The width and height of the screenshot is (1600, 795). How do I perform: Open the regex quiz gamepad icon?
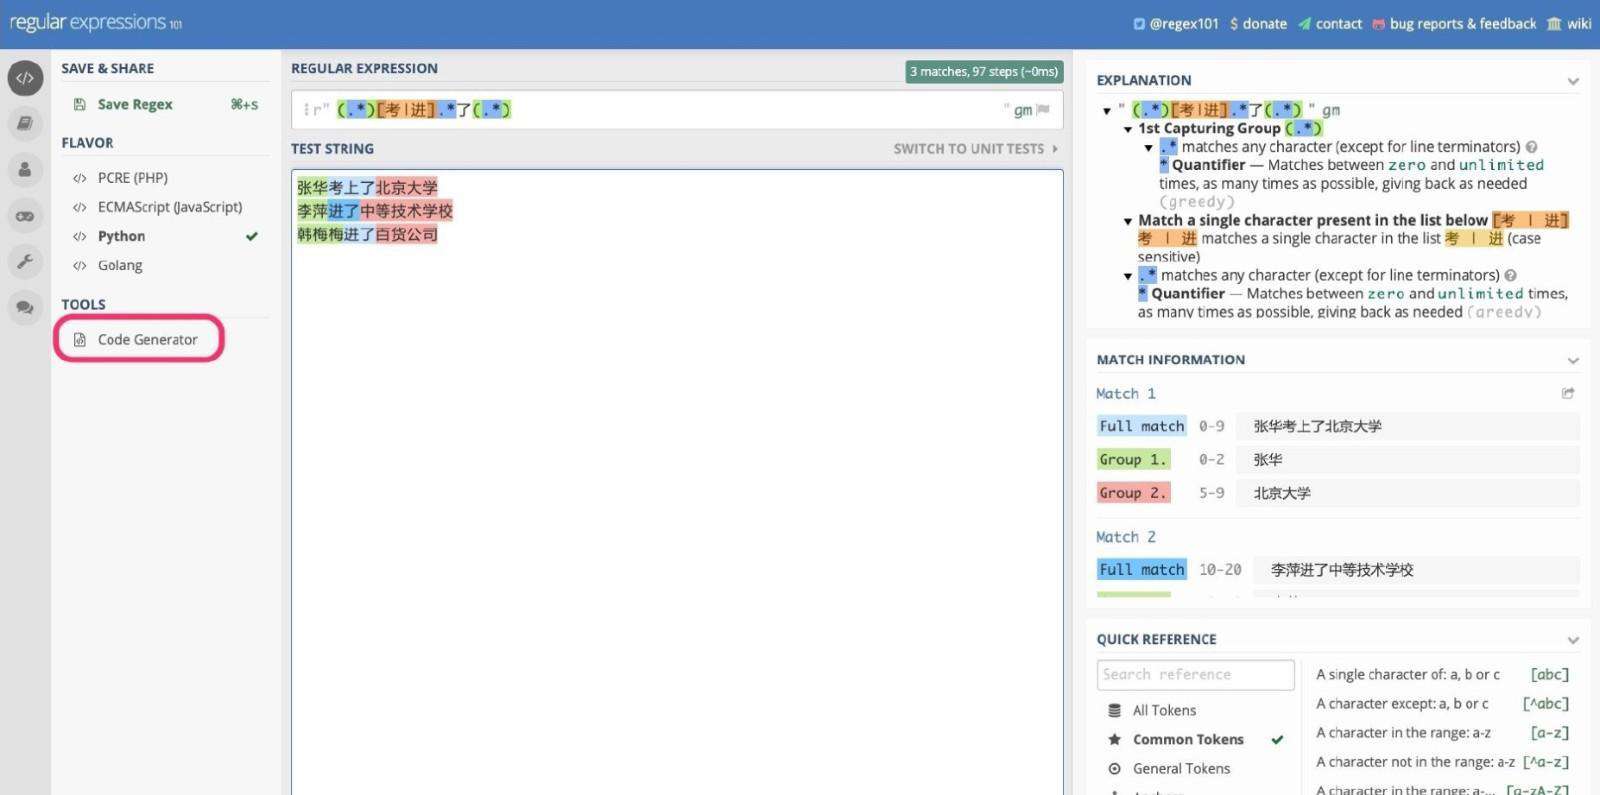click(x=25, y=216)
